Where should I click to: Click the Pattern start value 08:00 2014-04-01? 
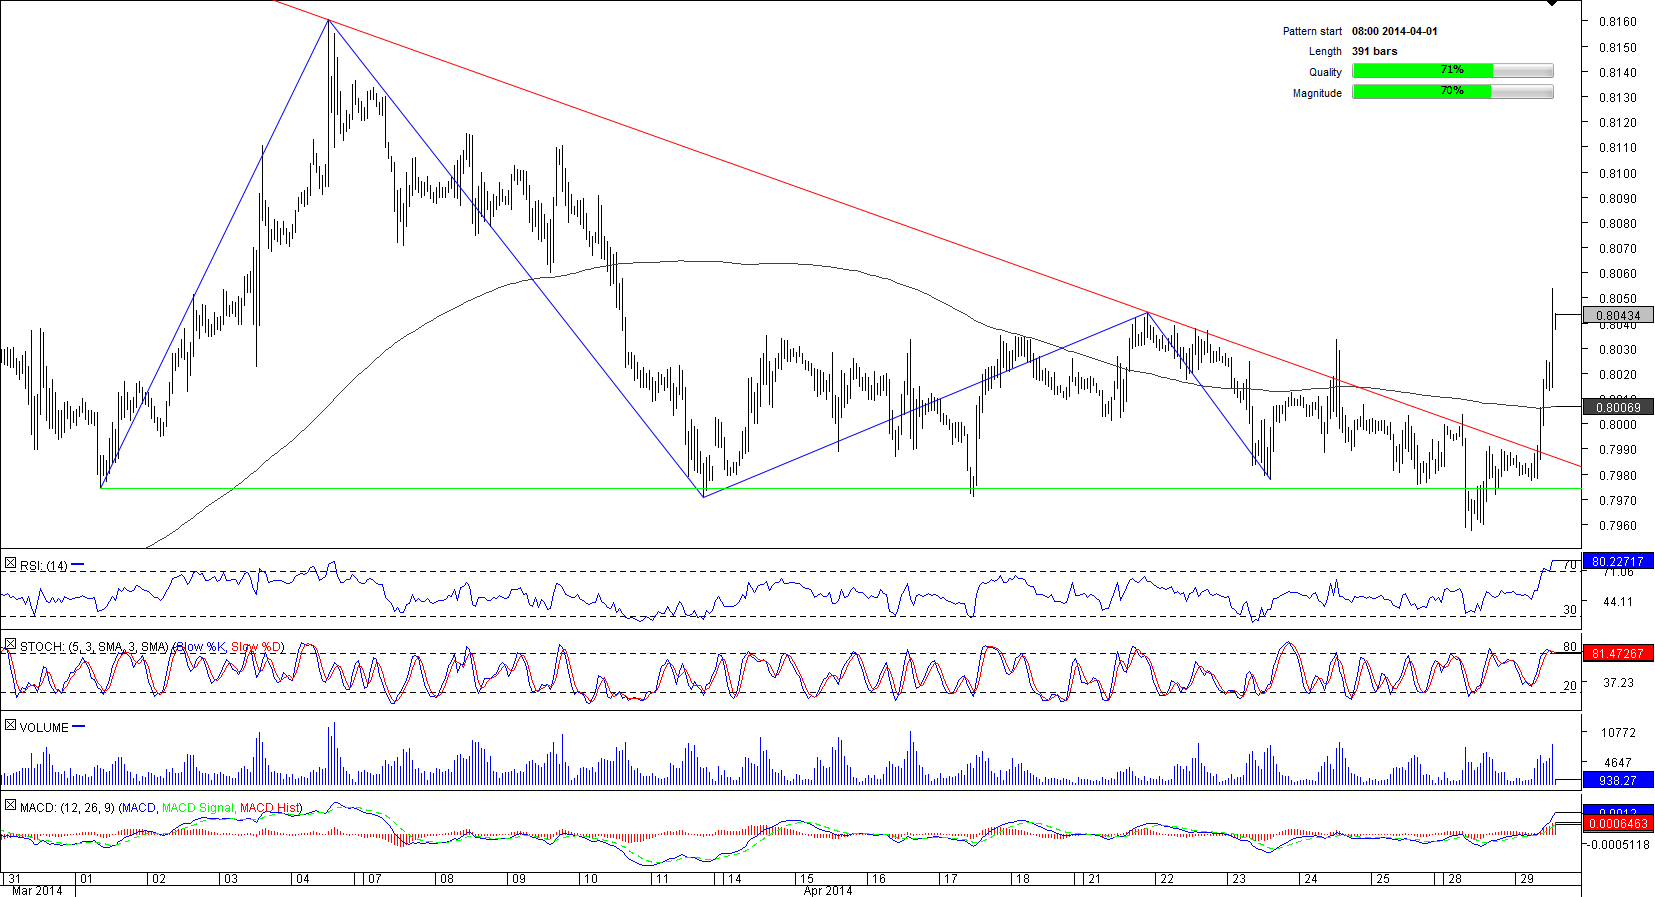coord(1395,31)
